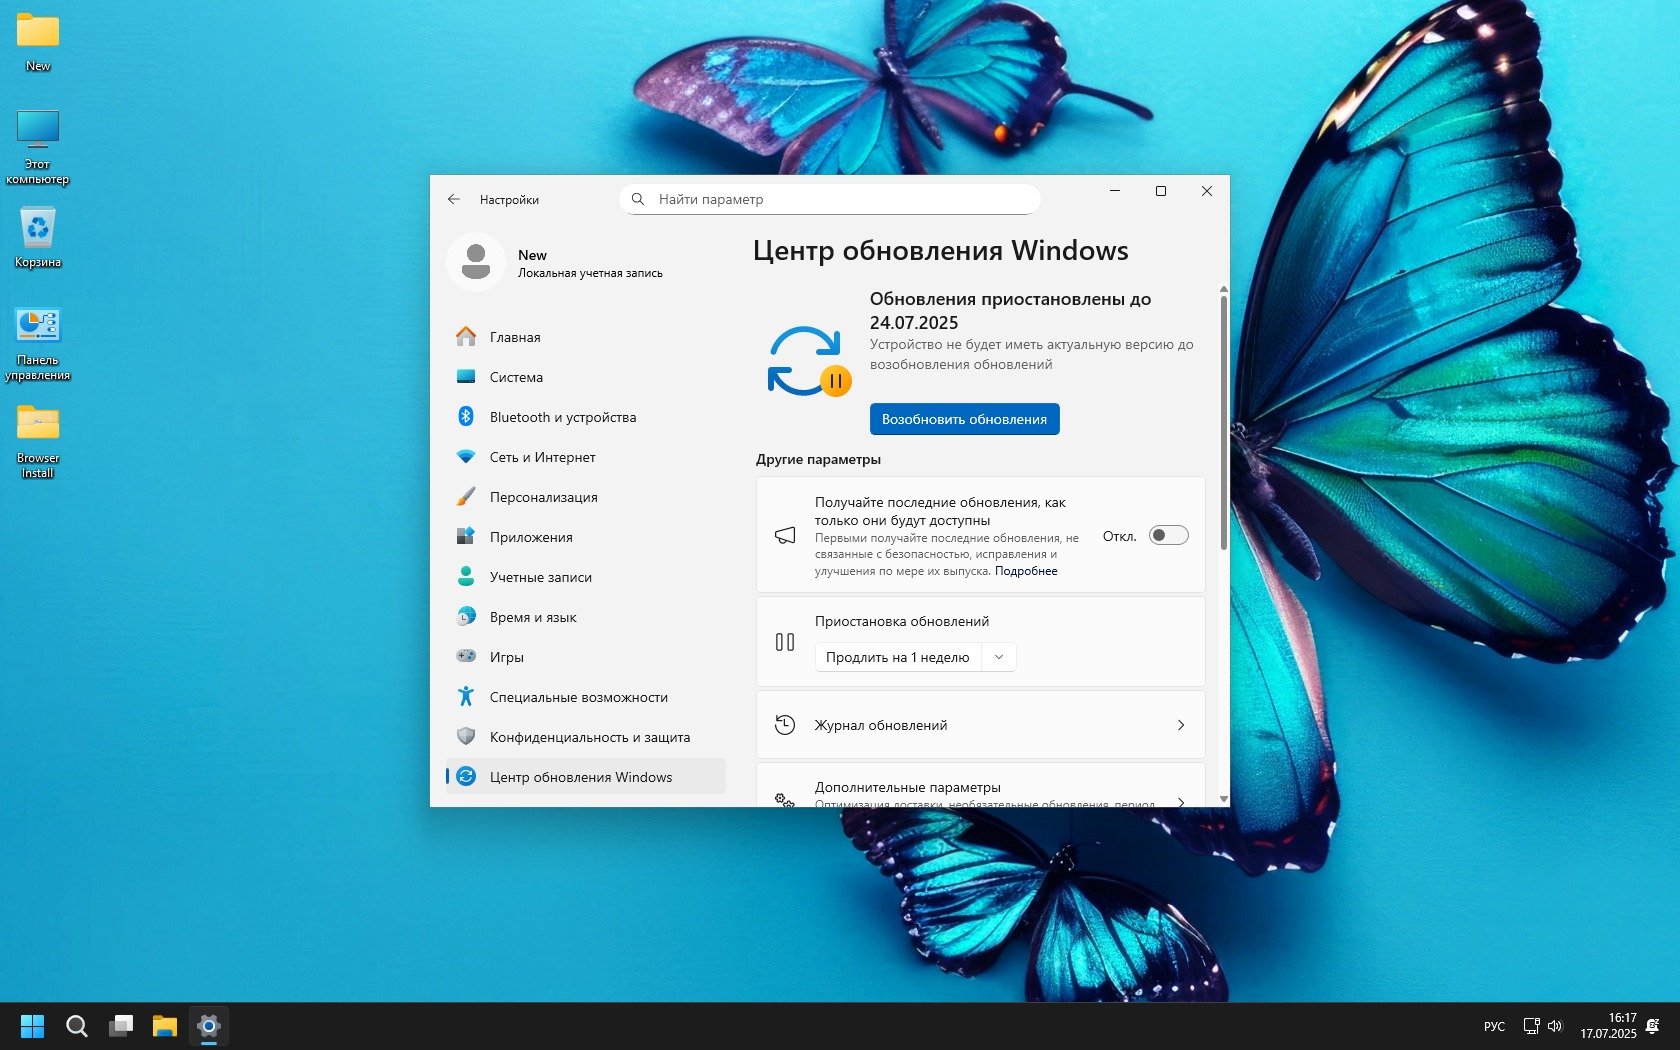Click the Privacy and security shield icon
Image resolution: width=1680 pixels, height=1050 pixels.
coord(466,737)
